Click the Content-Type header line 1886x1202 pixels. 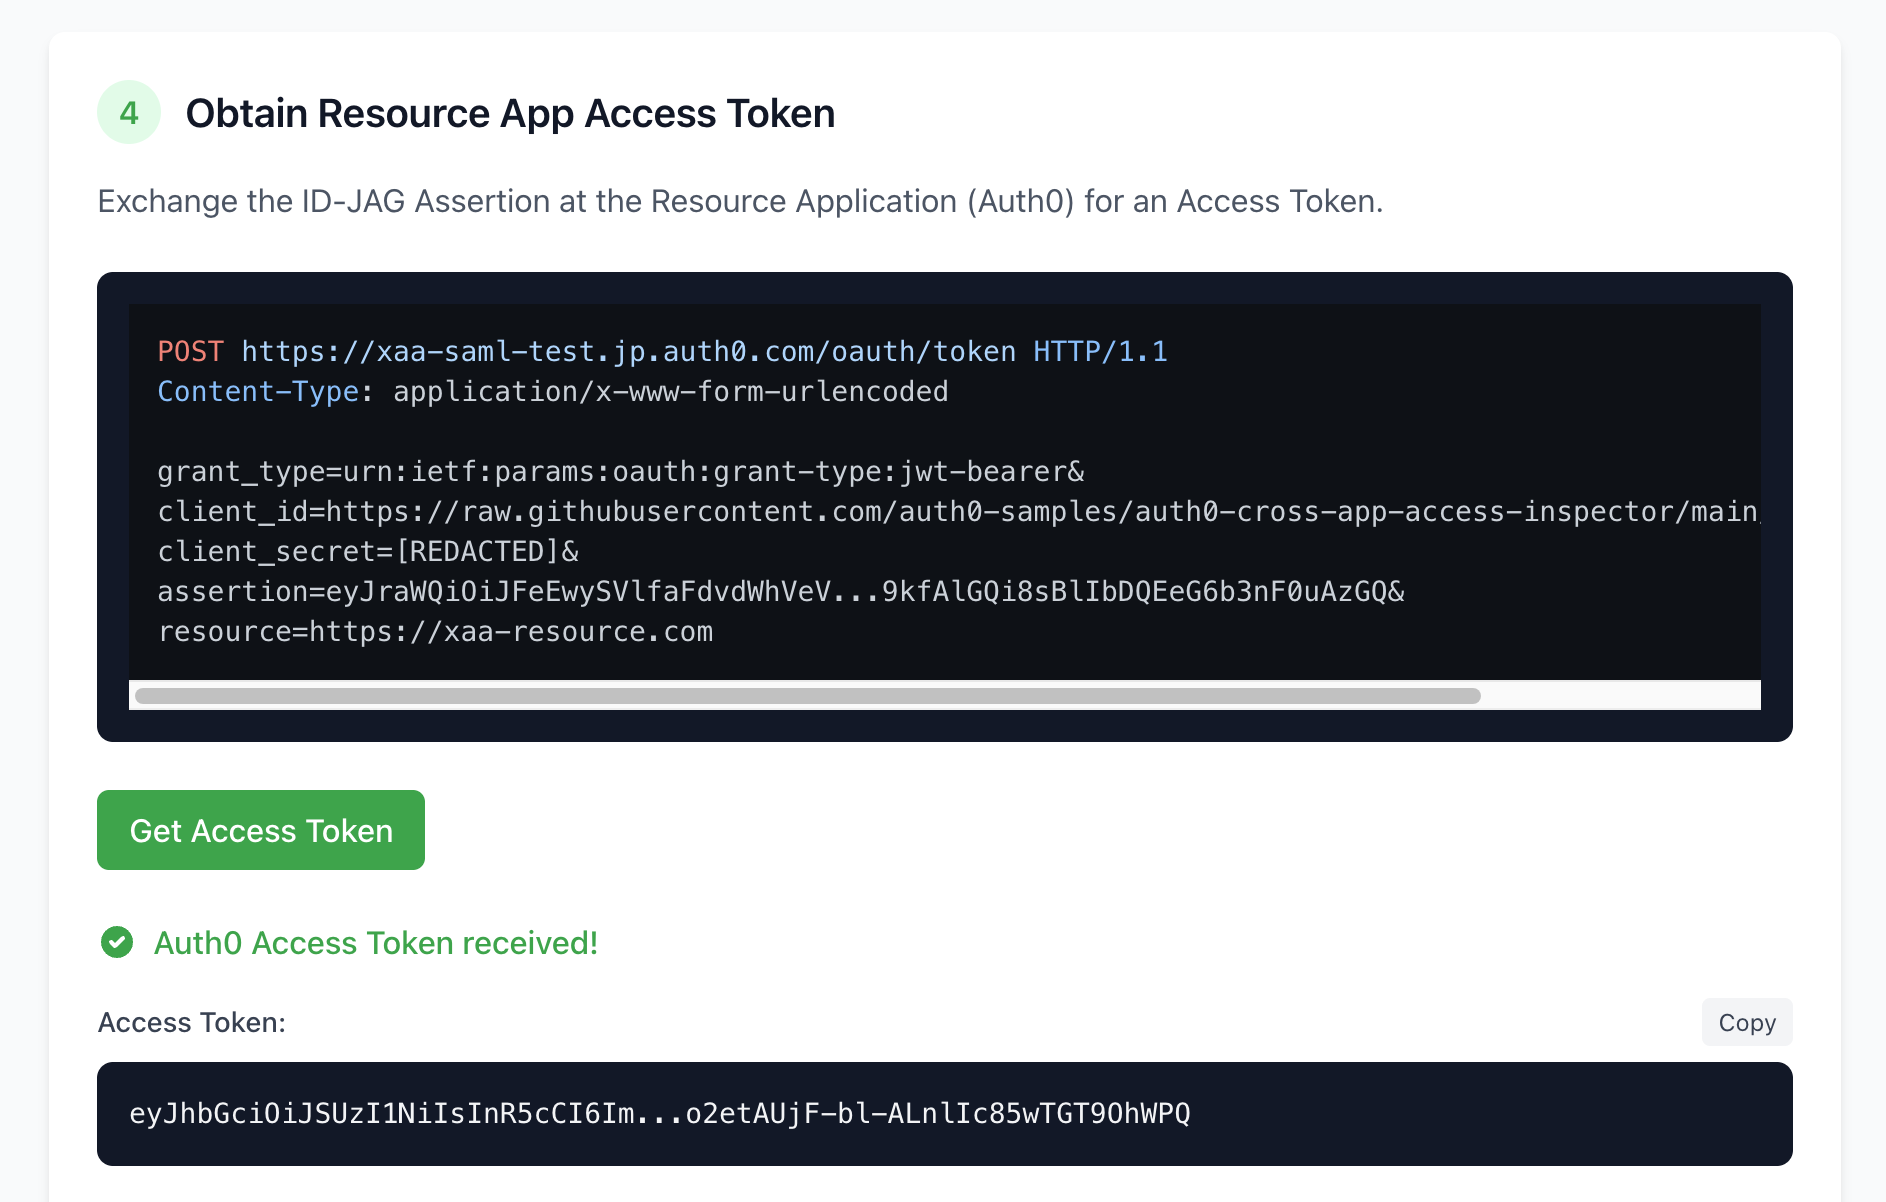point(553,392)
